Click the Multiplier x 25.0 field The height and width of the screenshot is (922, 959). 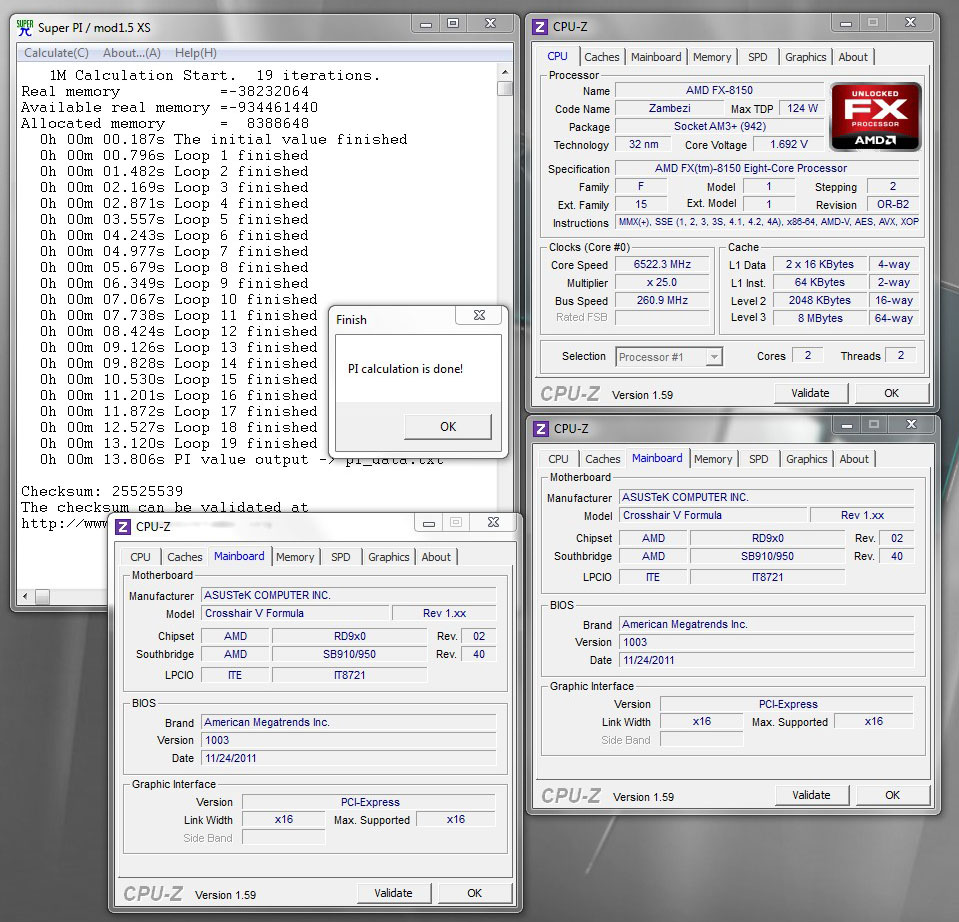pyautogui.click(x=662, y=282)
